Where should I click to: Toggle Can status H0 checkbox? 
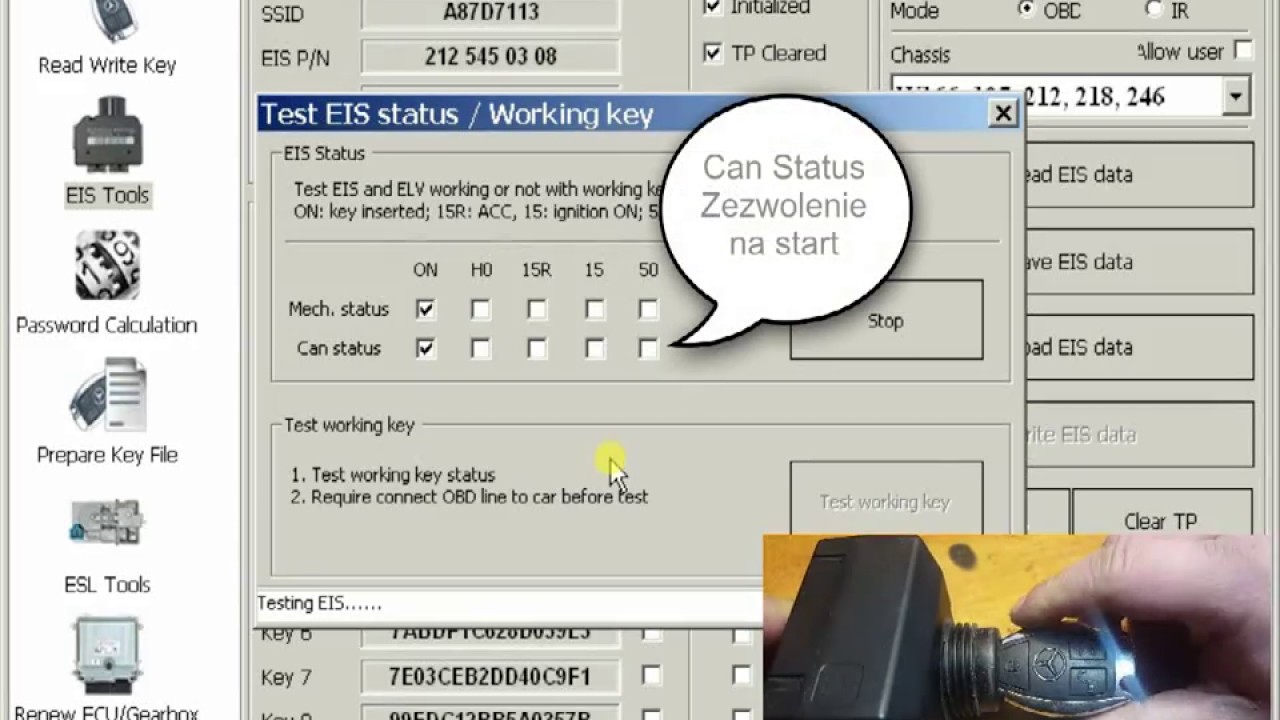(x=481, y=349)
